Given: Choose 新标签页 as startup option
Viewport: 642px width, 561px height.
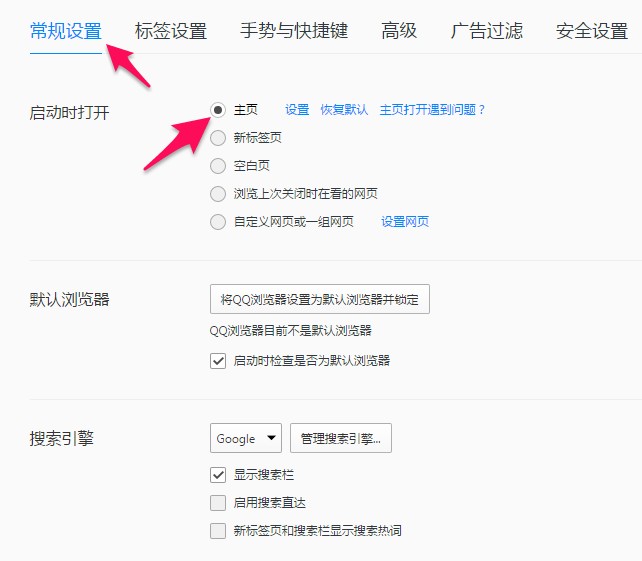Looking at the screenshot, I should coord(218,138).
